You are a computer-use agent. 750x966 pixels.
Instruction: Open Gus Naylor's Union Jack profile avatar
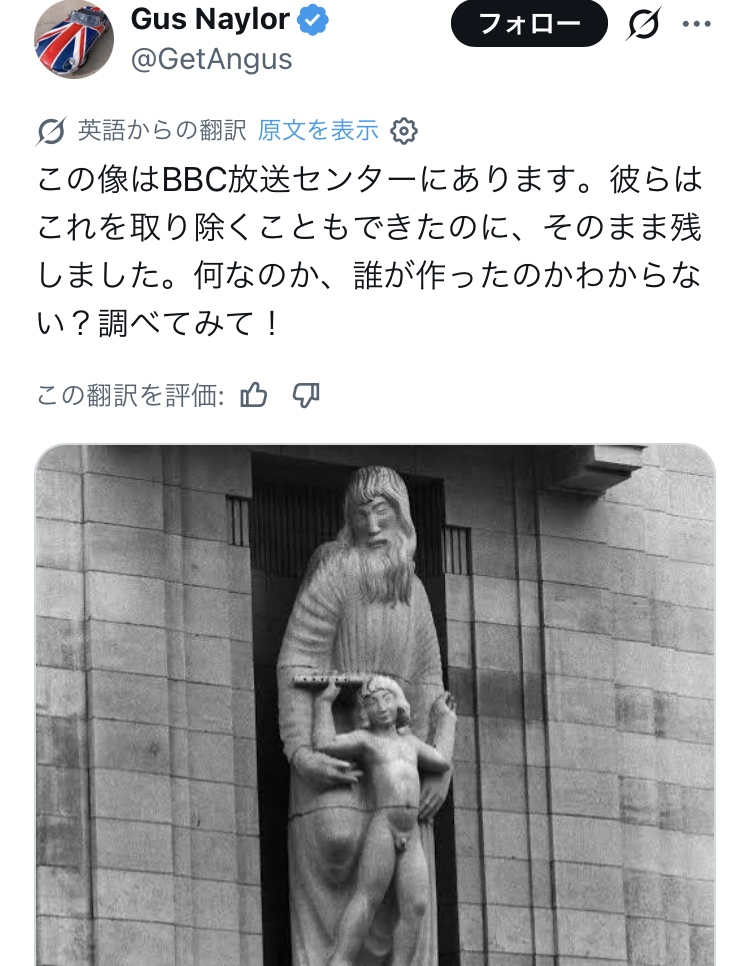pos(73,38)
